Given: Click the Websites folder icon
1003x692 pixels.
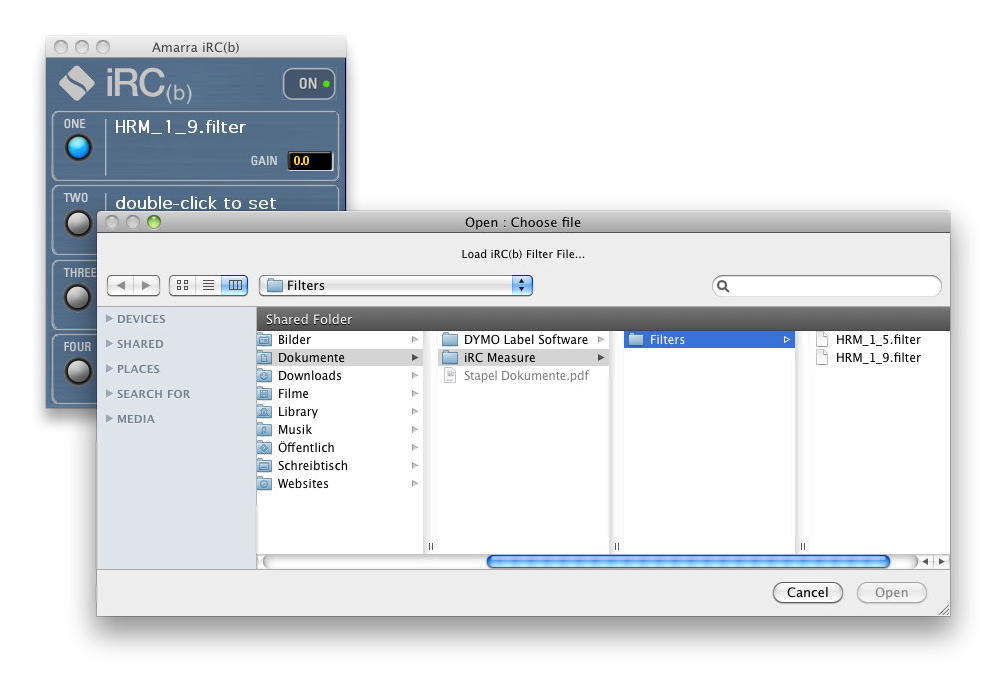Looking at the screenshot, I should [265, 484].
